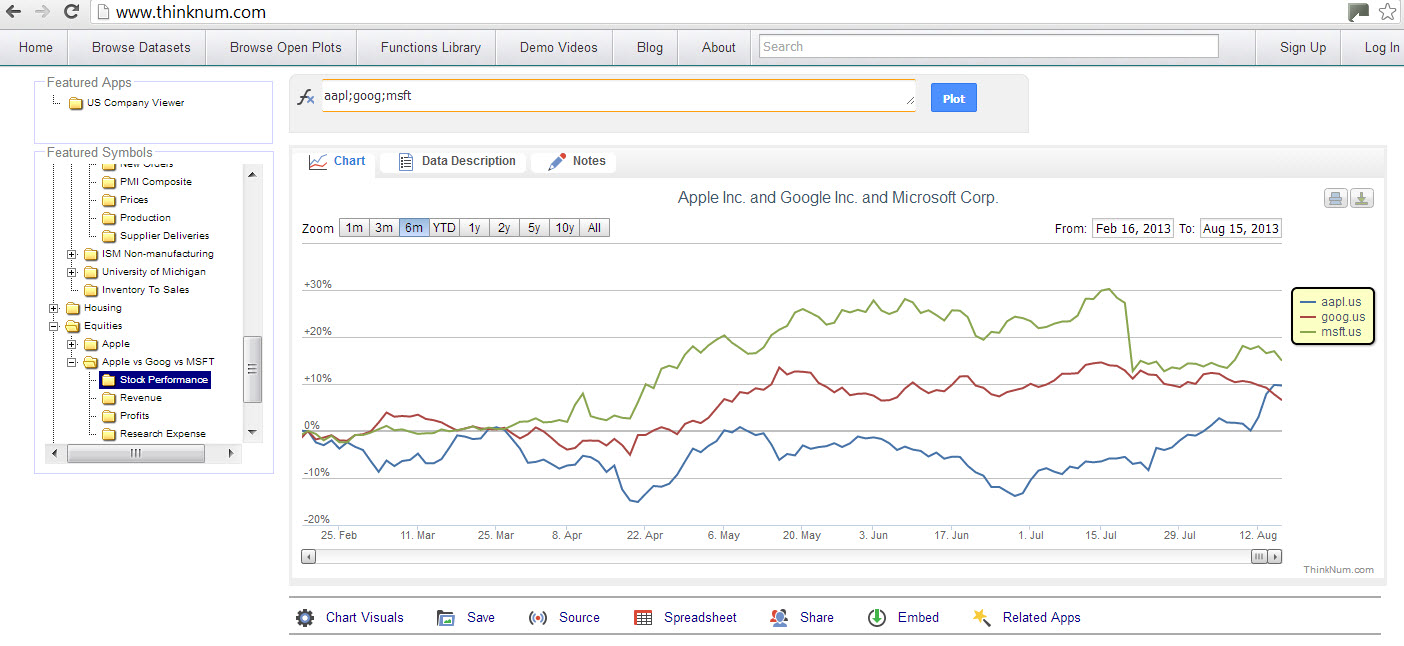This screenshot has width=1404, height=646.
Task: Open the Share icon
Action: 779,618
